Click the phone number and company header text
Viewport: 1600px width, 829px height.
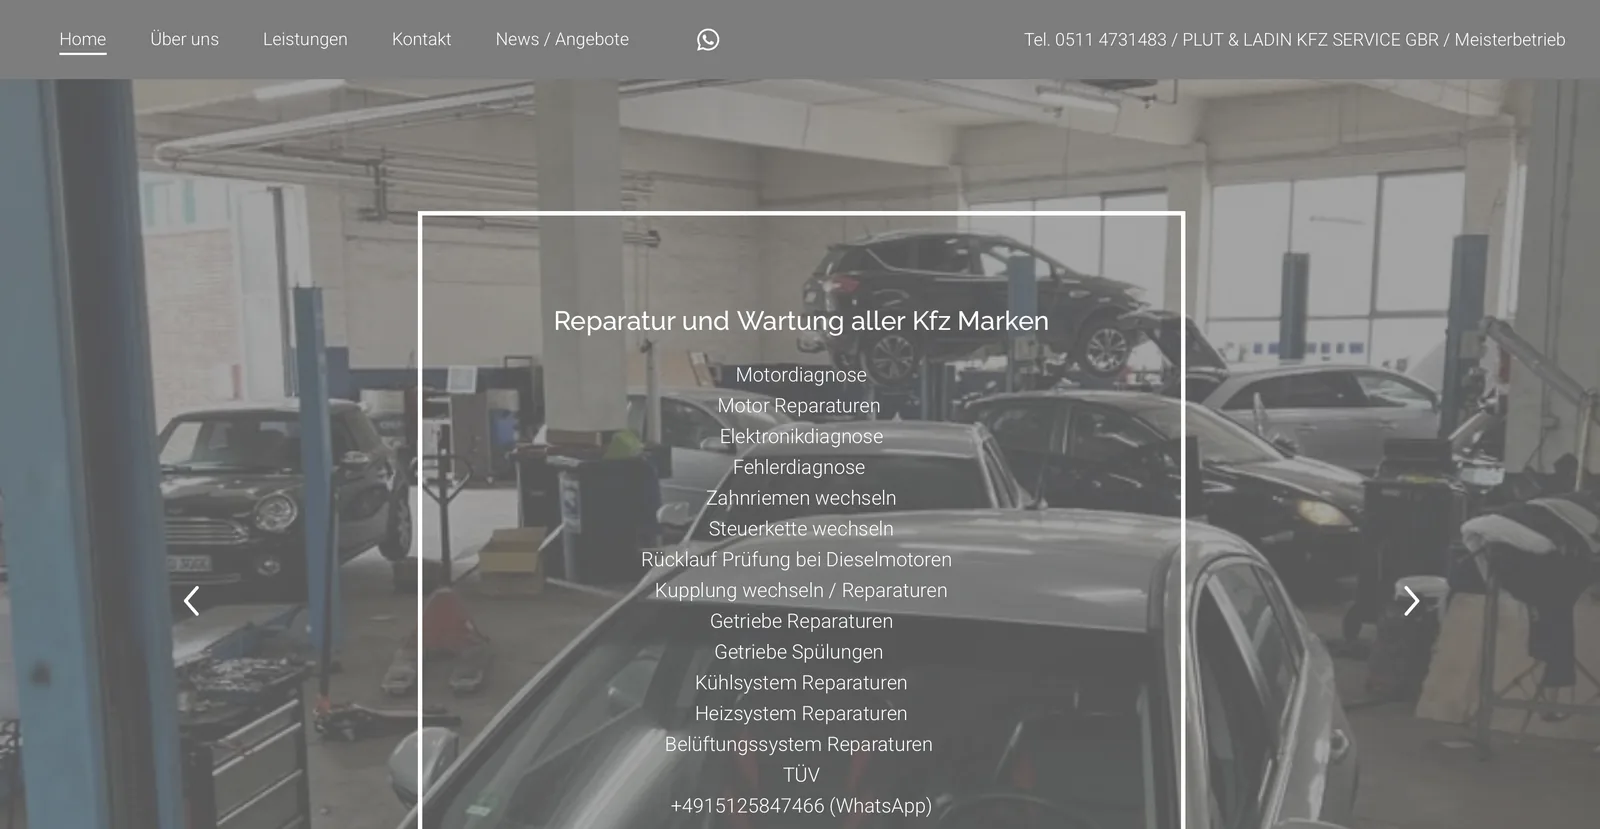pos(1294,40)
